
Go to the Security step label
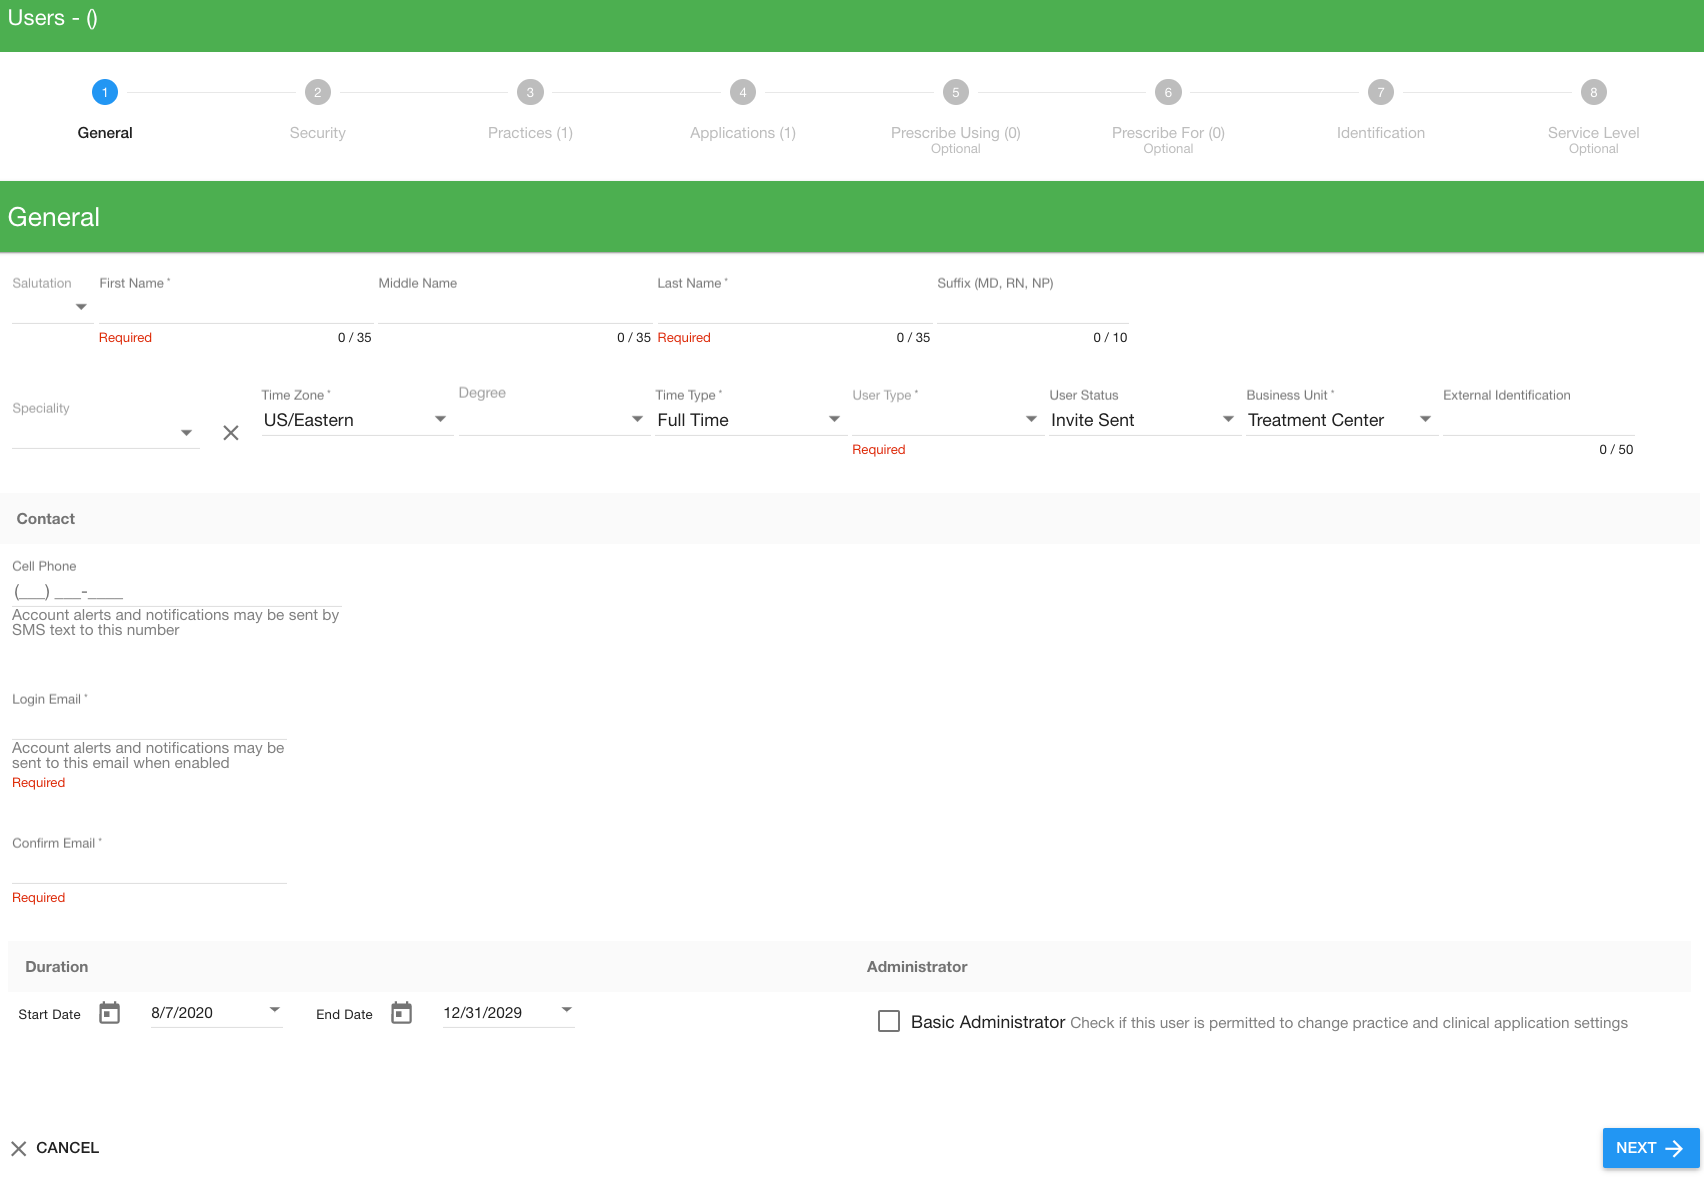point(318,133)
